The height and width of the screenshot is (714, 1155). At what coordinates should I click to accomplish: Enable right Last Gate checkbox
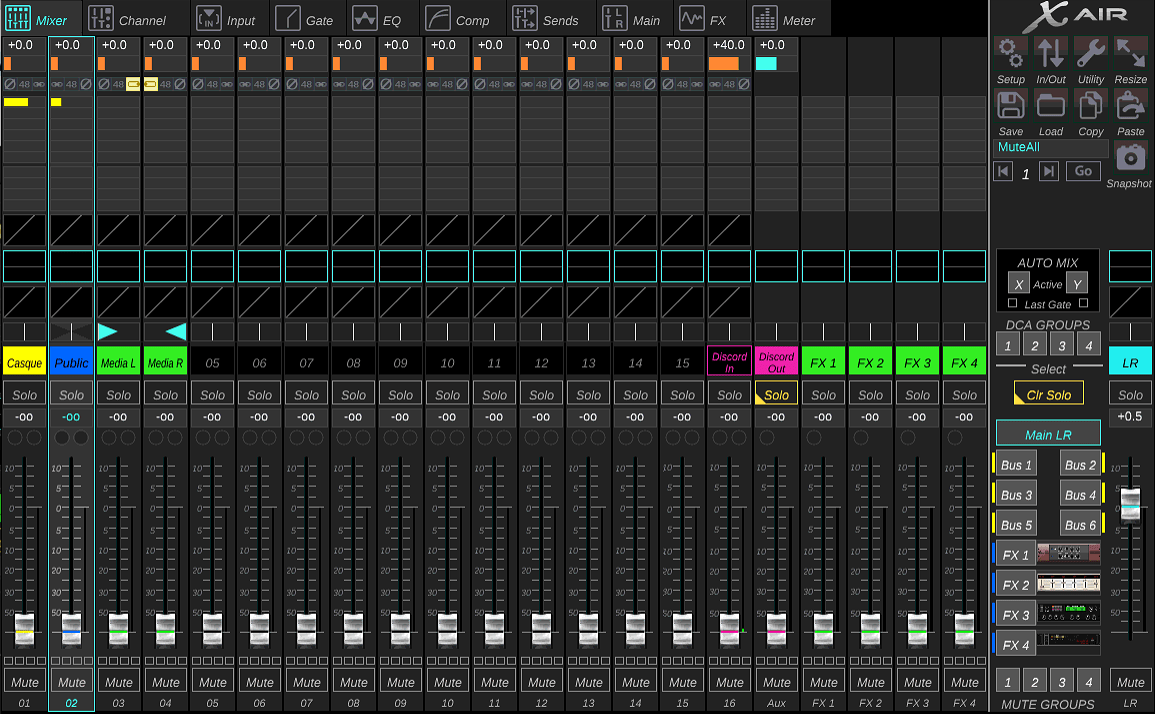pyautogui.click(x=1083, y=303)
